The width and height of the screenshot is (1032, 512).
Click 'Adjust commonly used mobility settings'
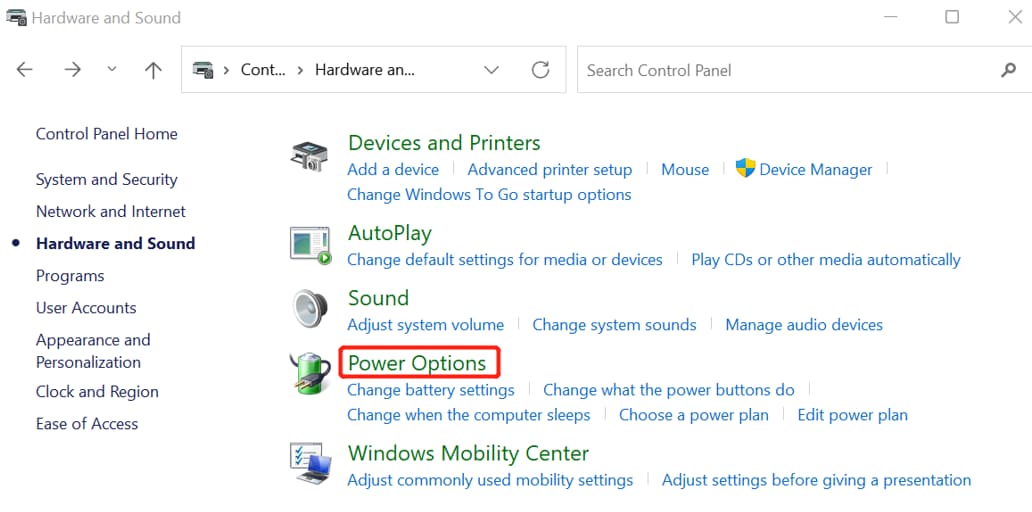tap(490, 480)
